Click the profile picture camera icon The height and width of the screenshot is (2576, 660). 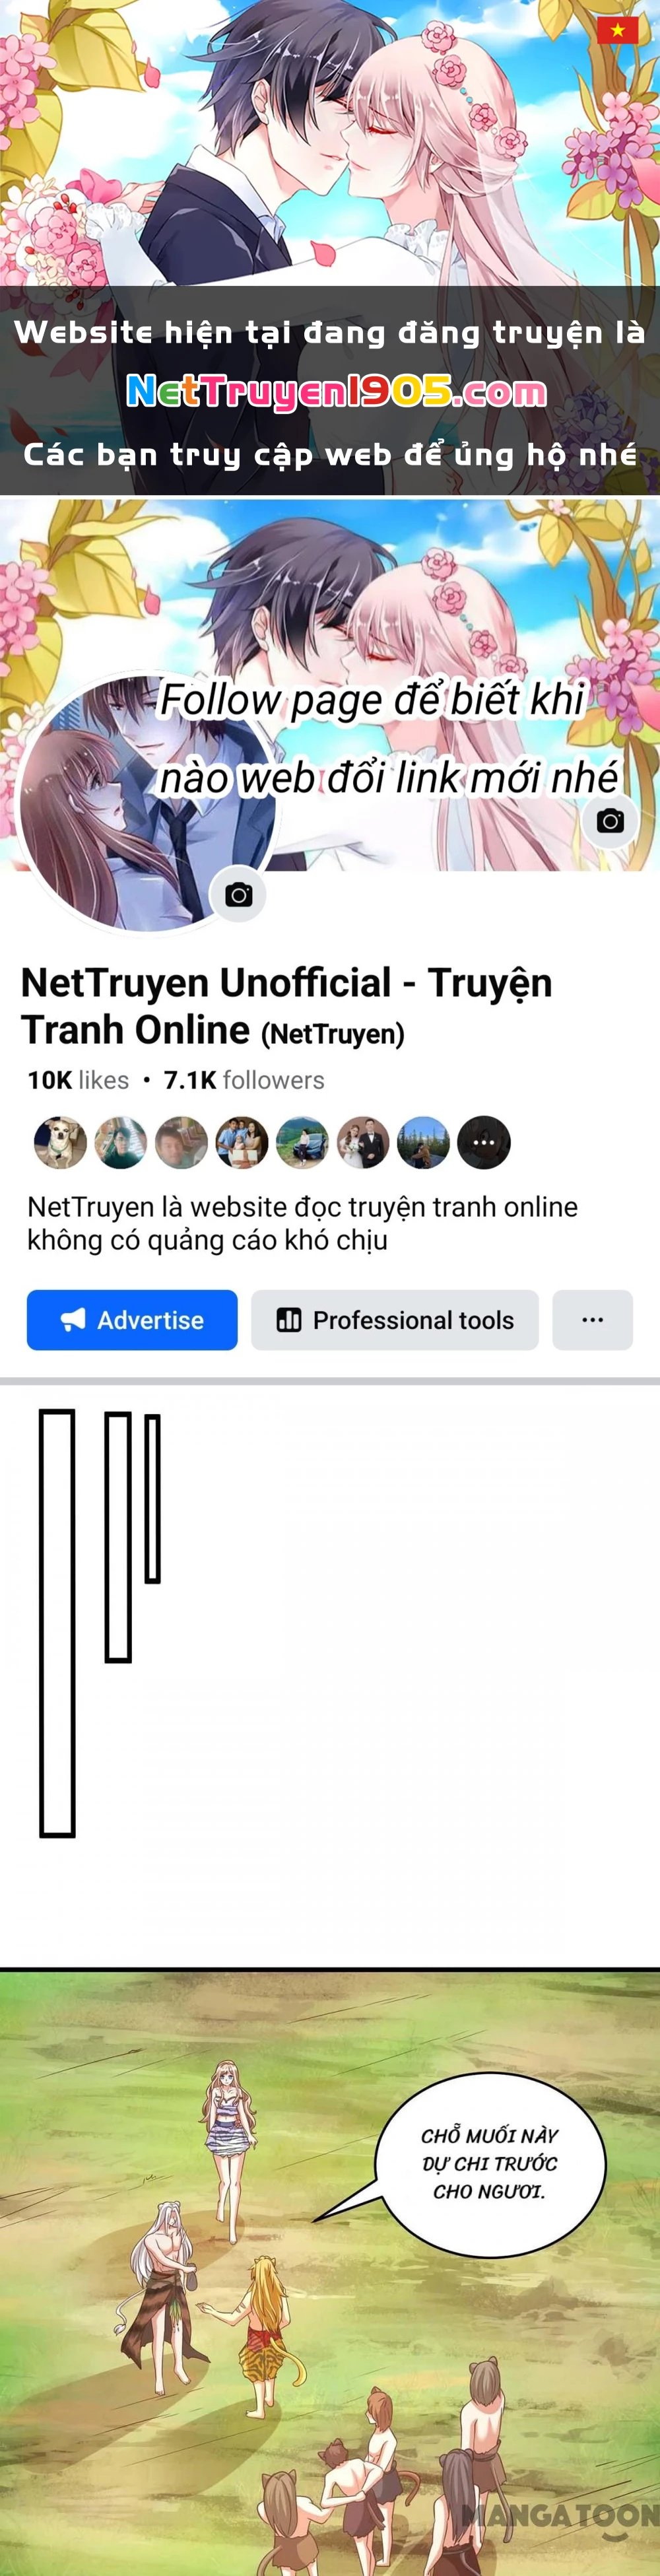point(238,895)
